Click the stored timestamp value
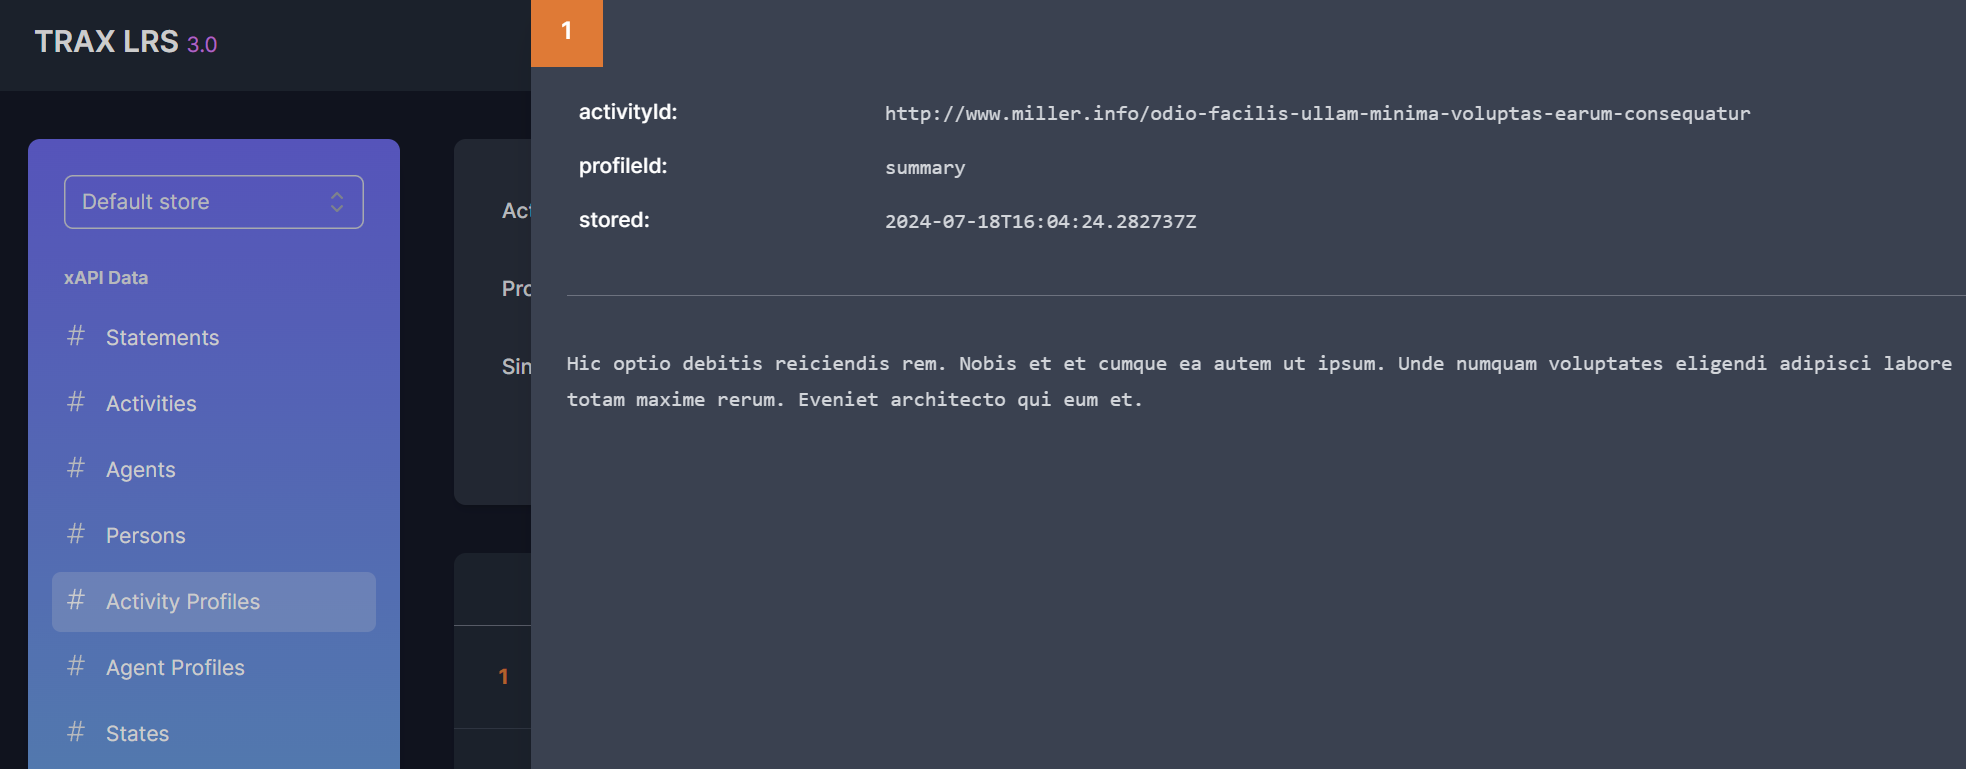The height and width of the screenshot is (769, 1966). coord(1040,222)
